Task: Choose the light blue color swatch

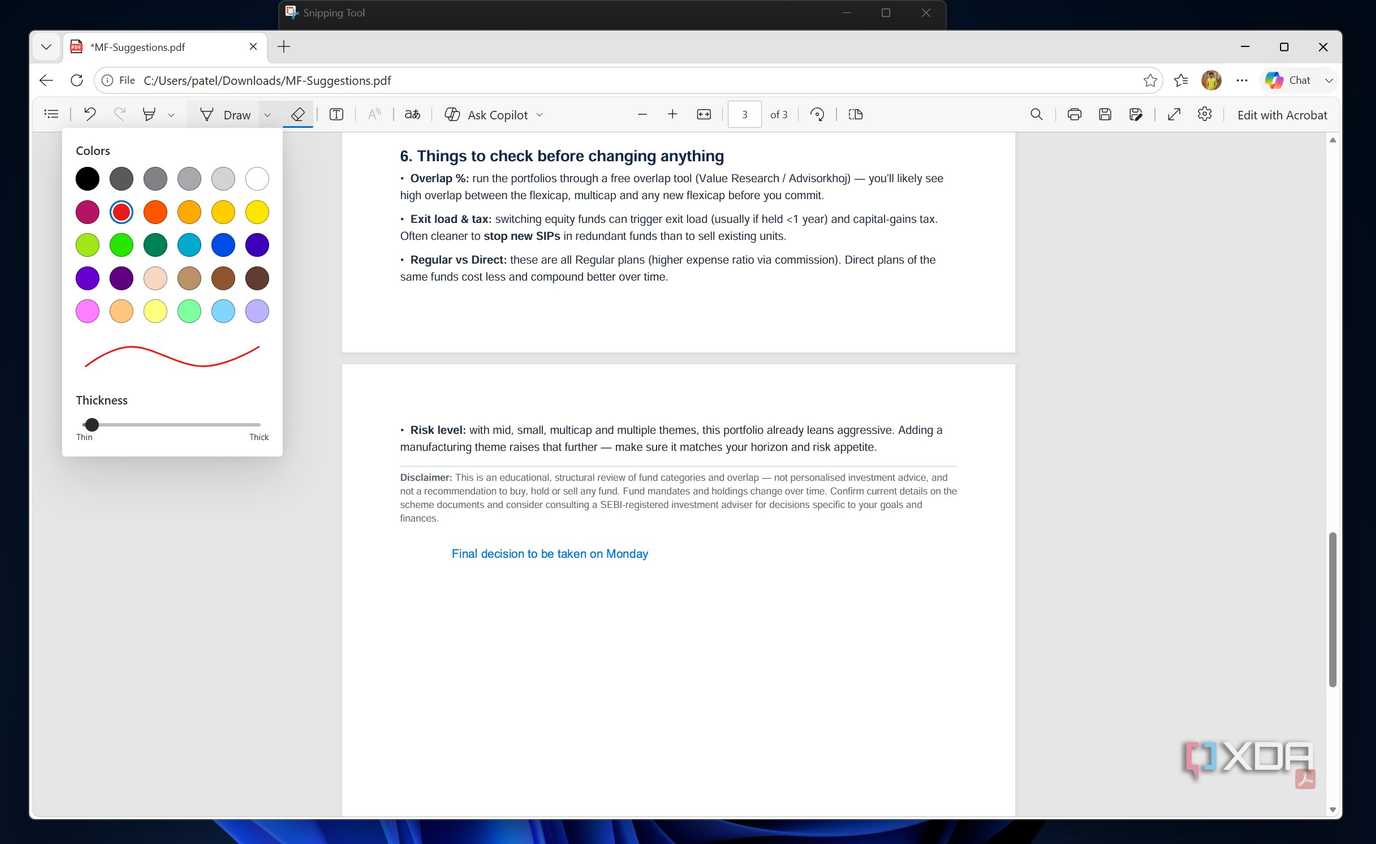Action: tap(223, 311)
